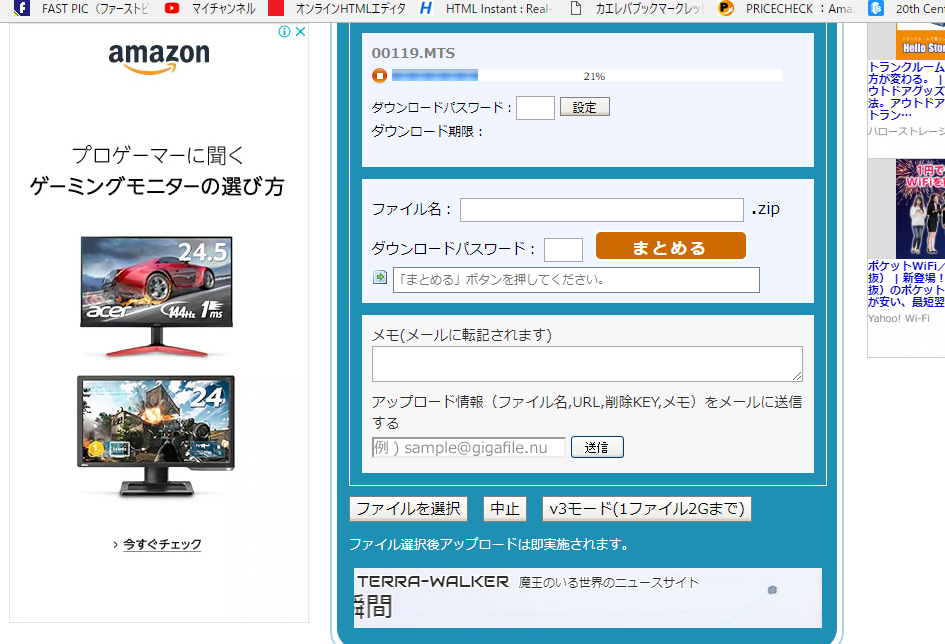The height and width of the screenshot is (644, 945).
Task: Click the Yahoo! Wi-Fi advertiser text
Action: tap(899, 318)
